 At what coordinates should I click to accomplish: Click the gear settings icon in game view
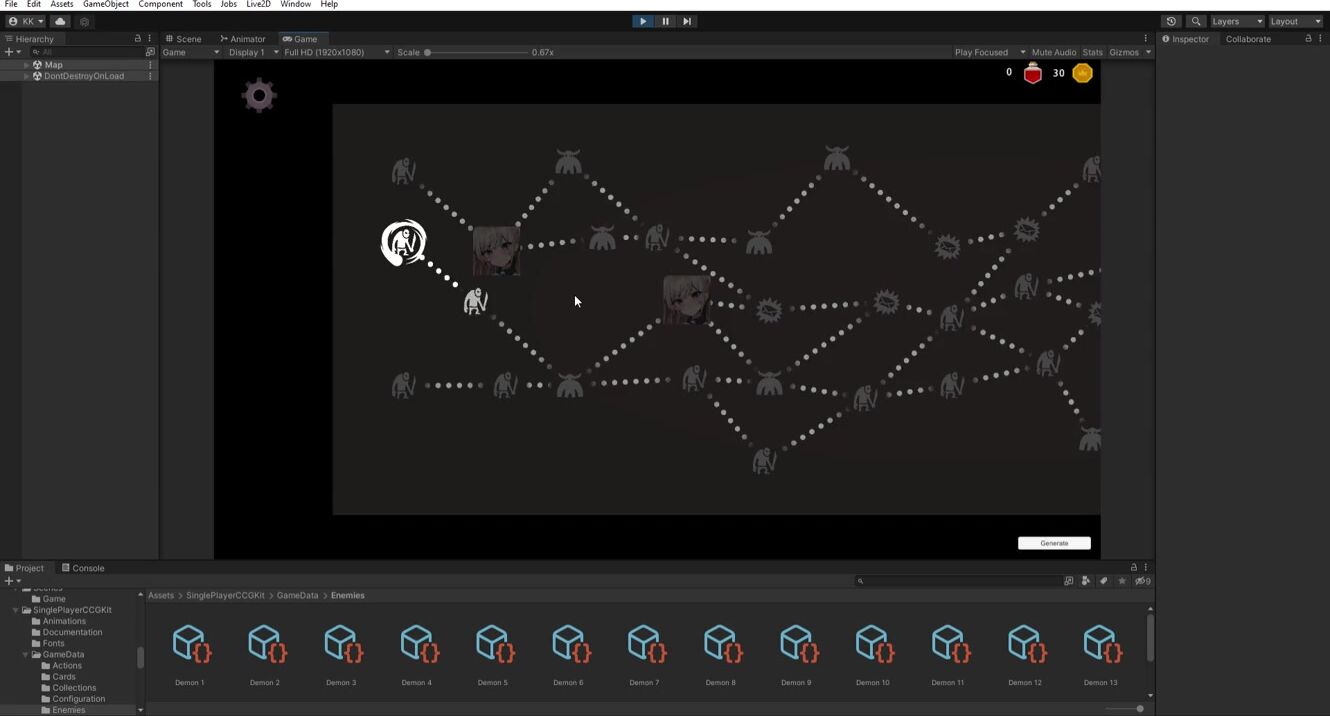pyautogui.click(x=259, y=96)
